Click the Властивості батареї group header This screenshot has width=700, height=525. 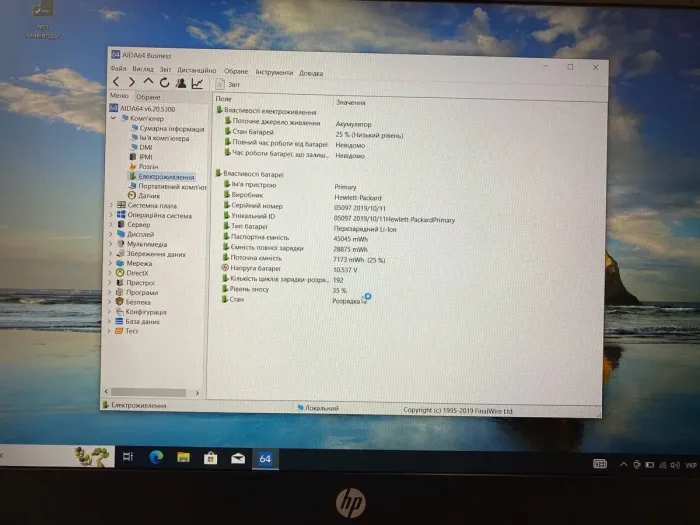point(250,174)
